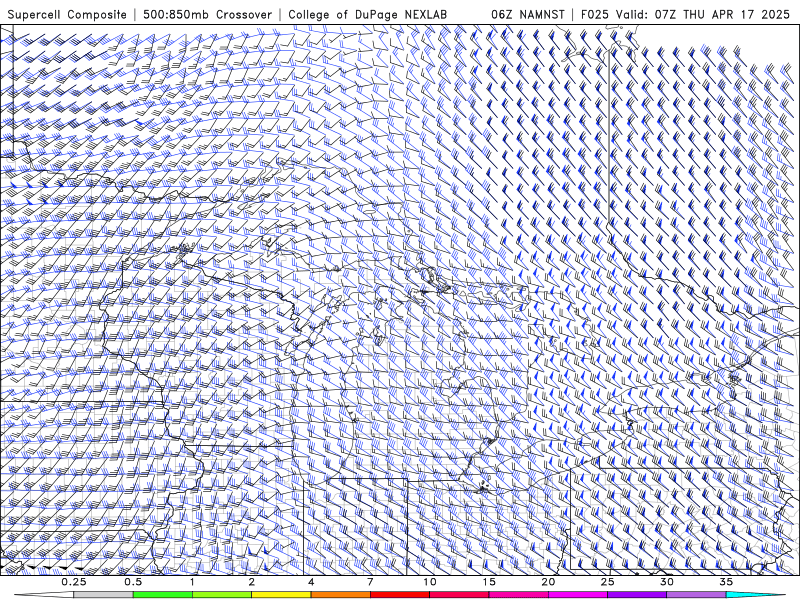
Task: Click the "15" legend value
Action: (x=489, y=582)
